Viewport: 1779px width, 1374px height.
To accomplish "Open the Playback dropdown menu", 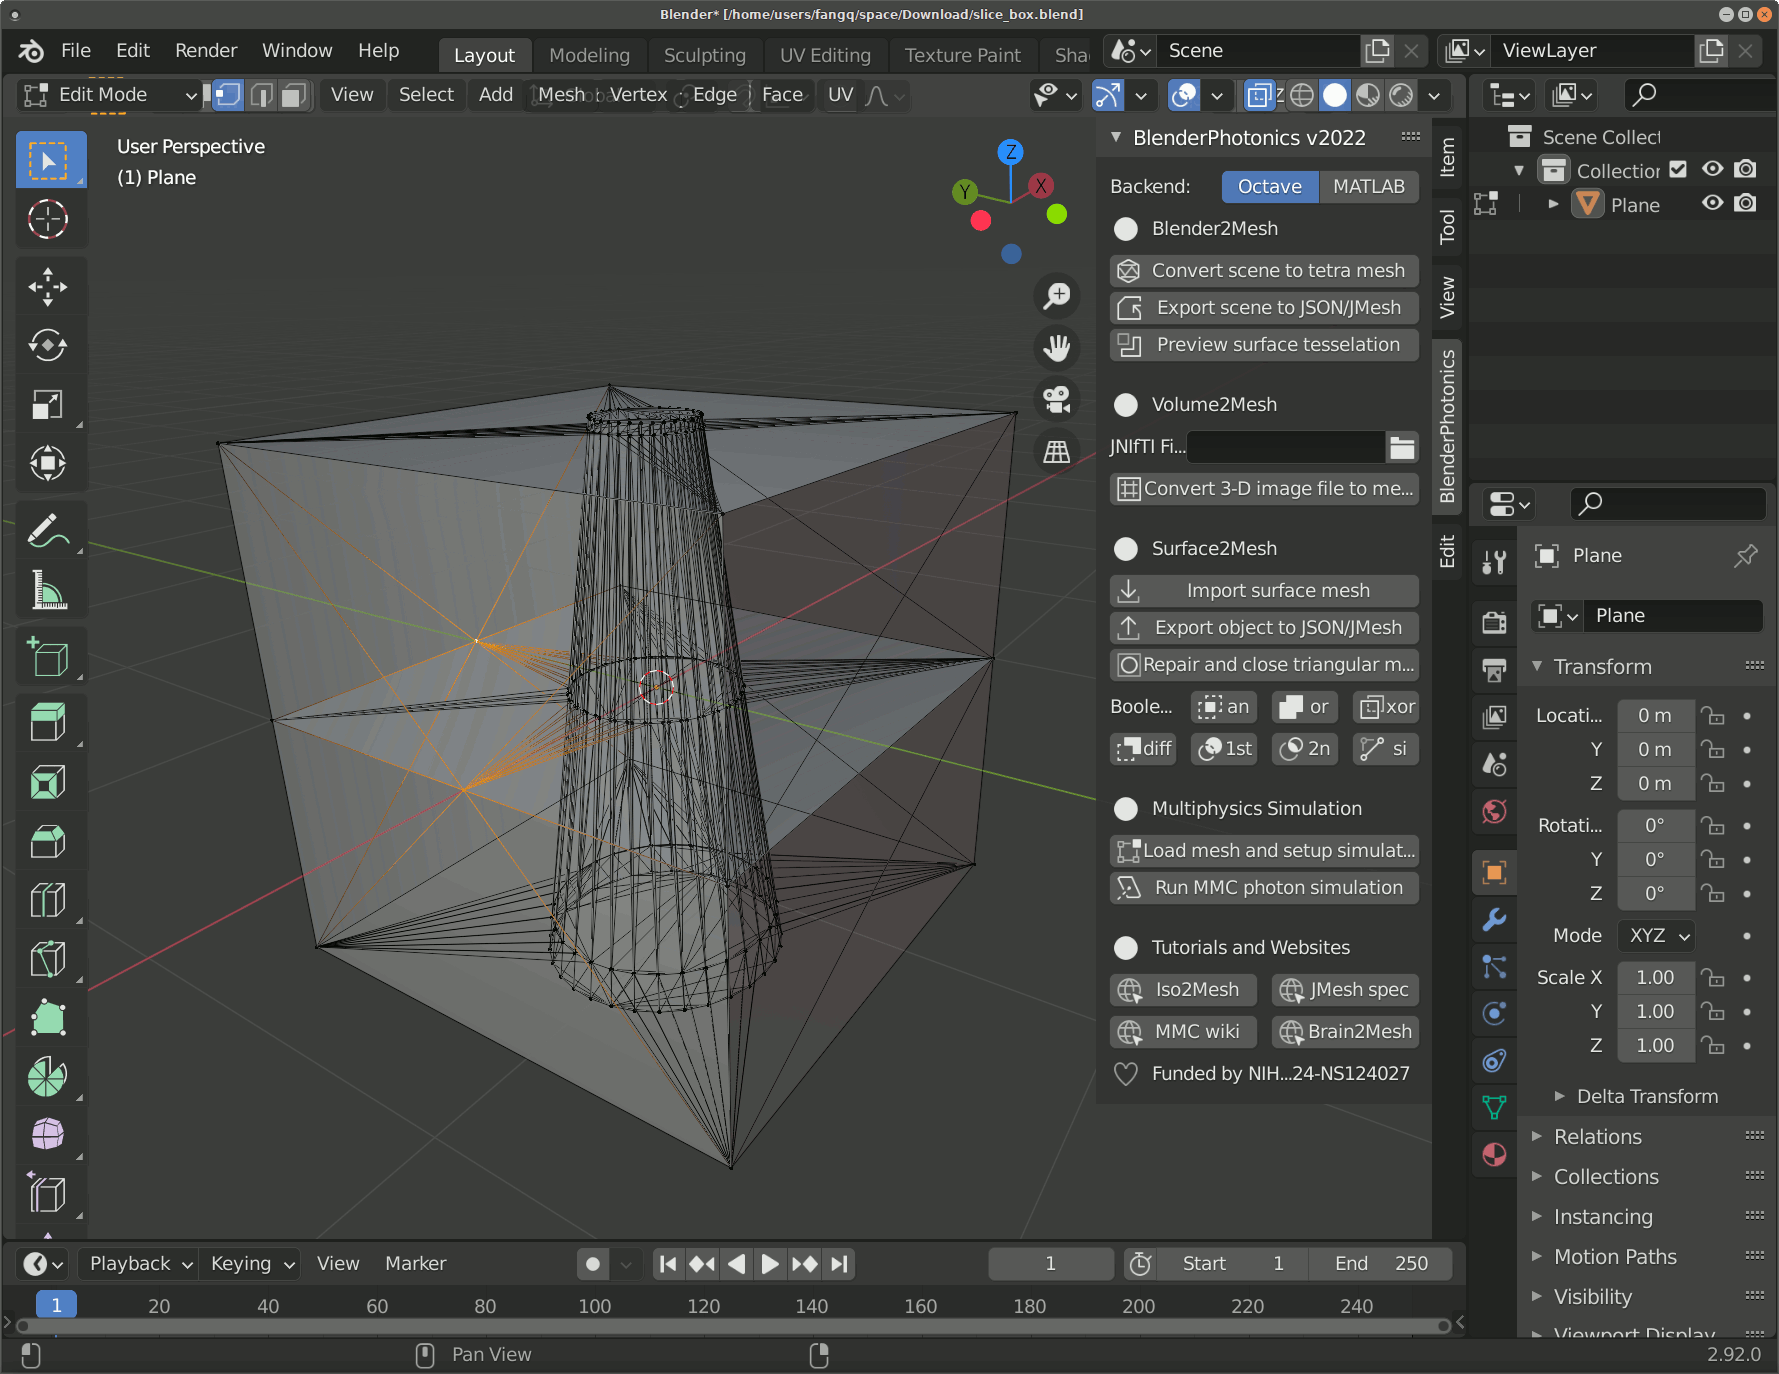I will [139, 1264].
